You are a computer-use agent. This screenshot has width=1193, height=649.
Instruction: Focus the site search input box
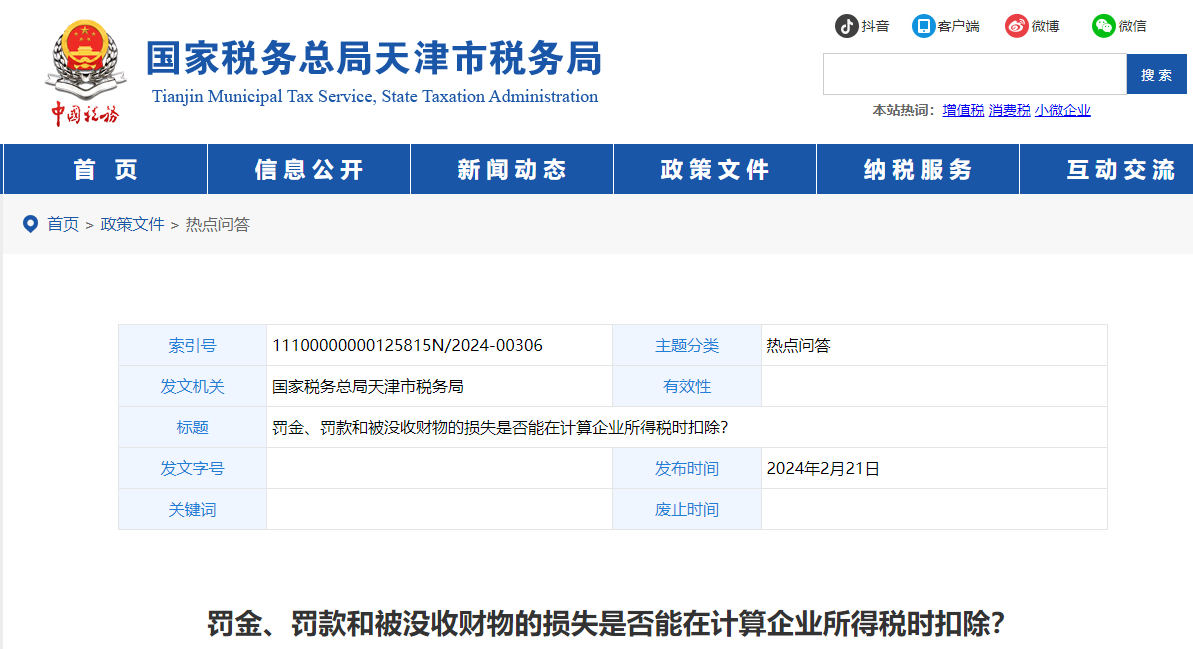pos(975,75)
